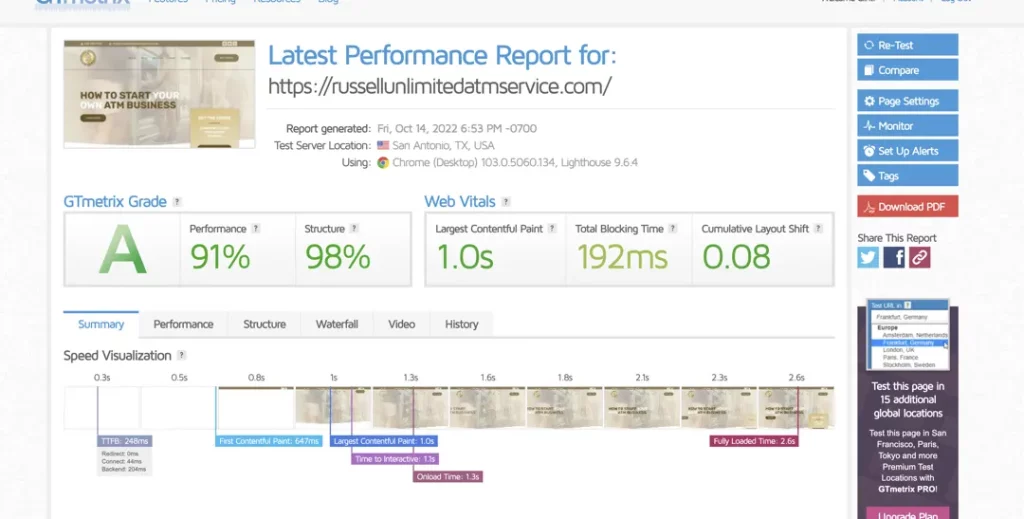This screenshot has height=519, width=1024.
Task: Click the 0.08 Cumulative Layout Shift value
Action: pos(736,257)
